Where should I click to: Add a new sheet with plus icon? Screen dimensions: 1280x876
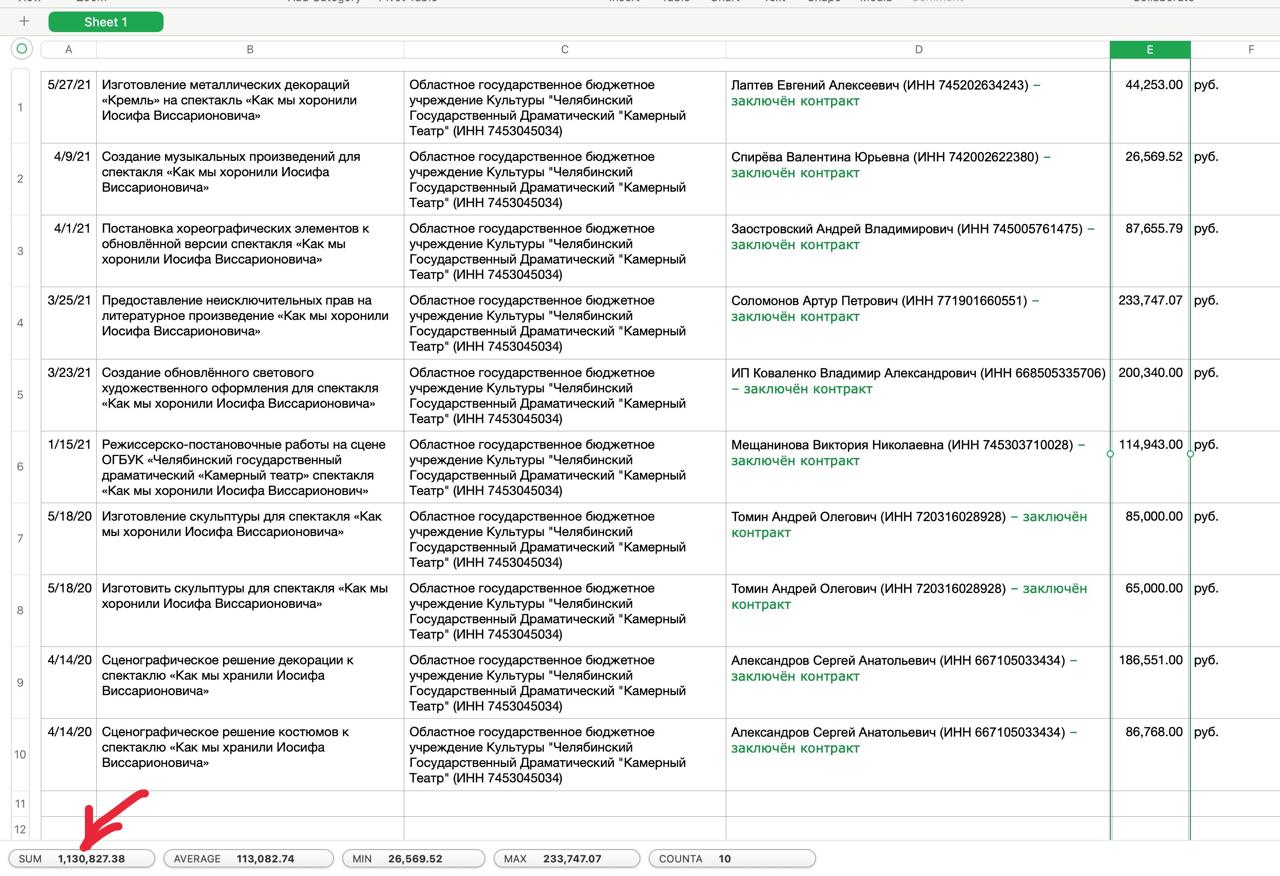(24, 21)
